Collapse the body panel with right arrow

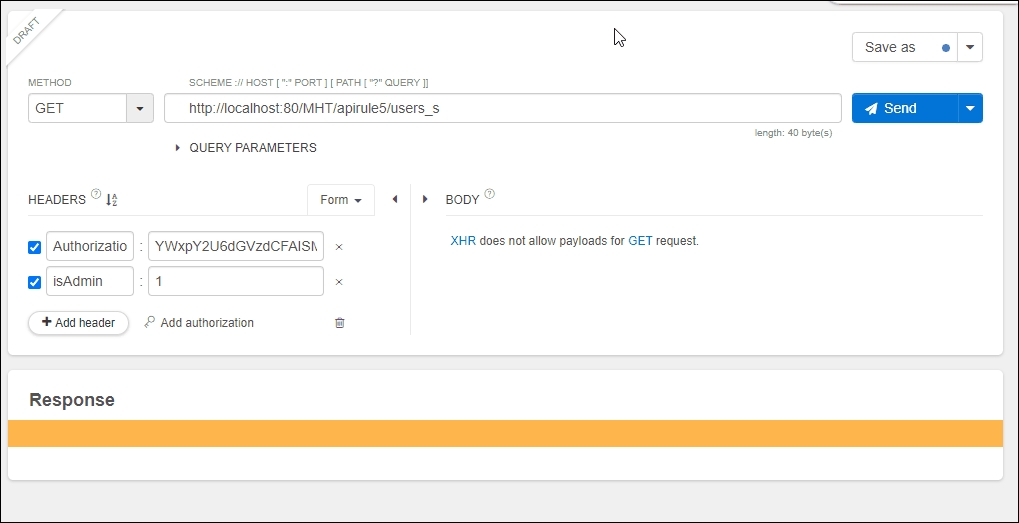tap(425, 200)
